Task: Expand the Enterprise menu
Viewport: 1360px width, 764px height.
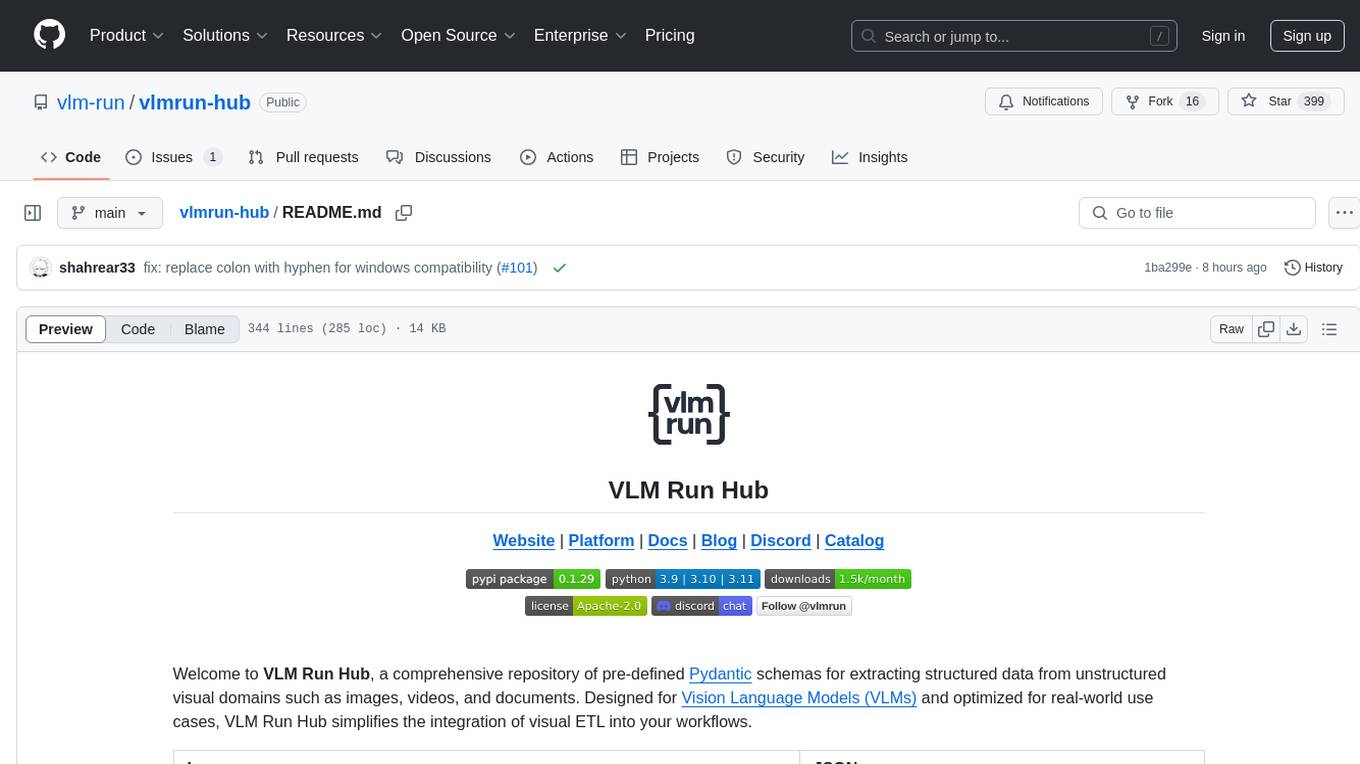Action: [x=580, y=35]
